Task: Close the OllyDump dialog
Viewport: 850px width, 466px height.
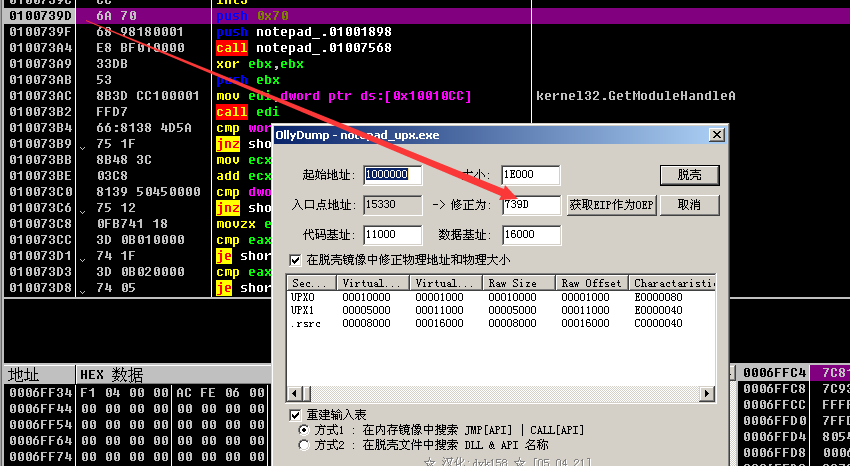Action: 717,134
